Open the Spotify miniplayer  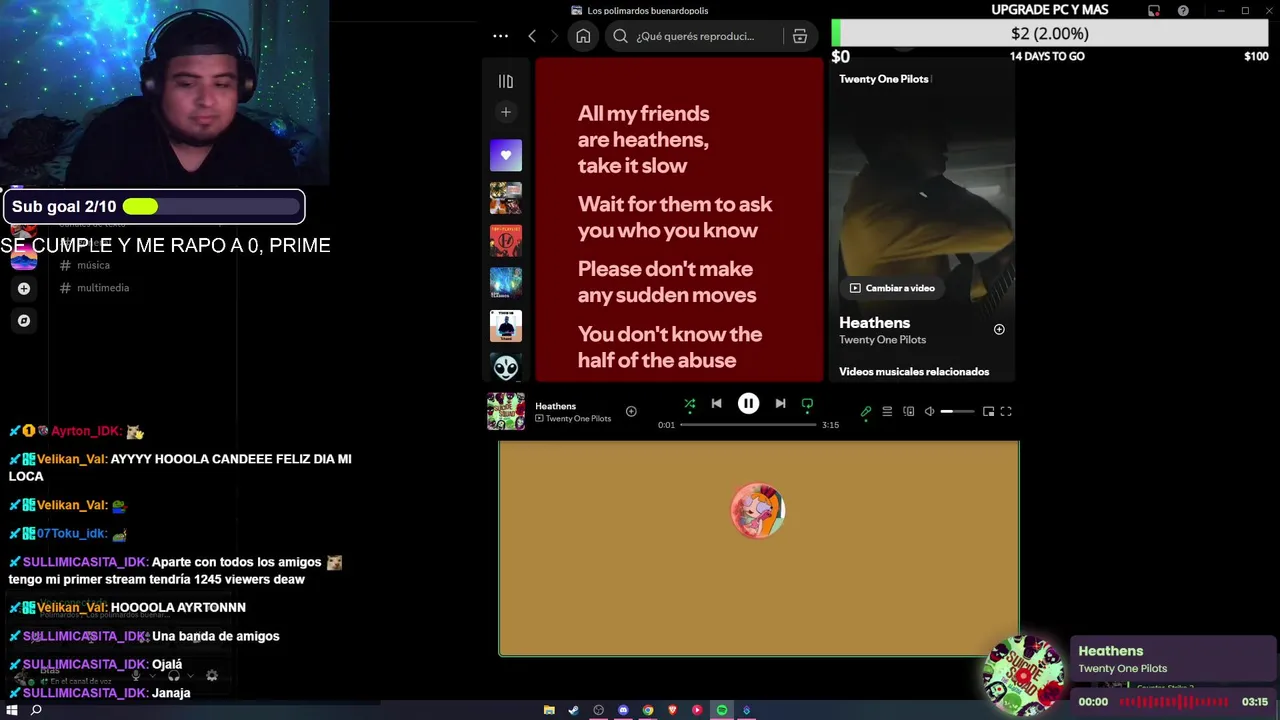(x=988, y=411)
